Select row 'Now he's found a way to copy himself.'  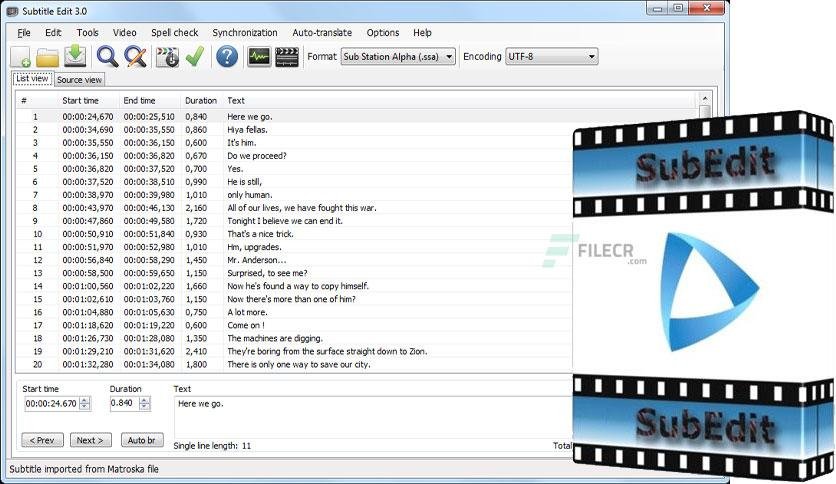[x=293, y=286]
